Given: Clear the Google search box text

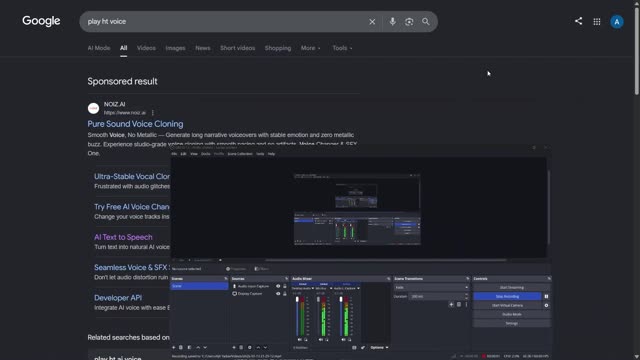Looking at the screenshot, I should pyautogui.click(x=372, y=22).
